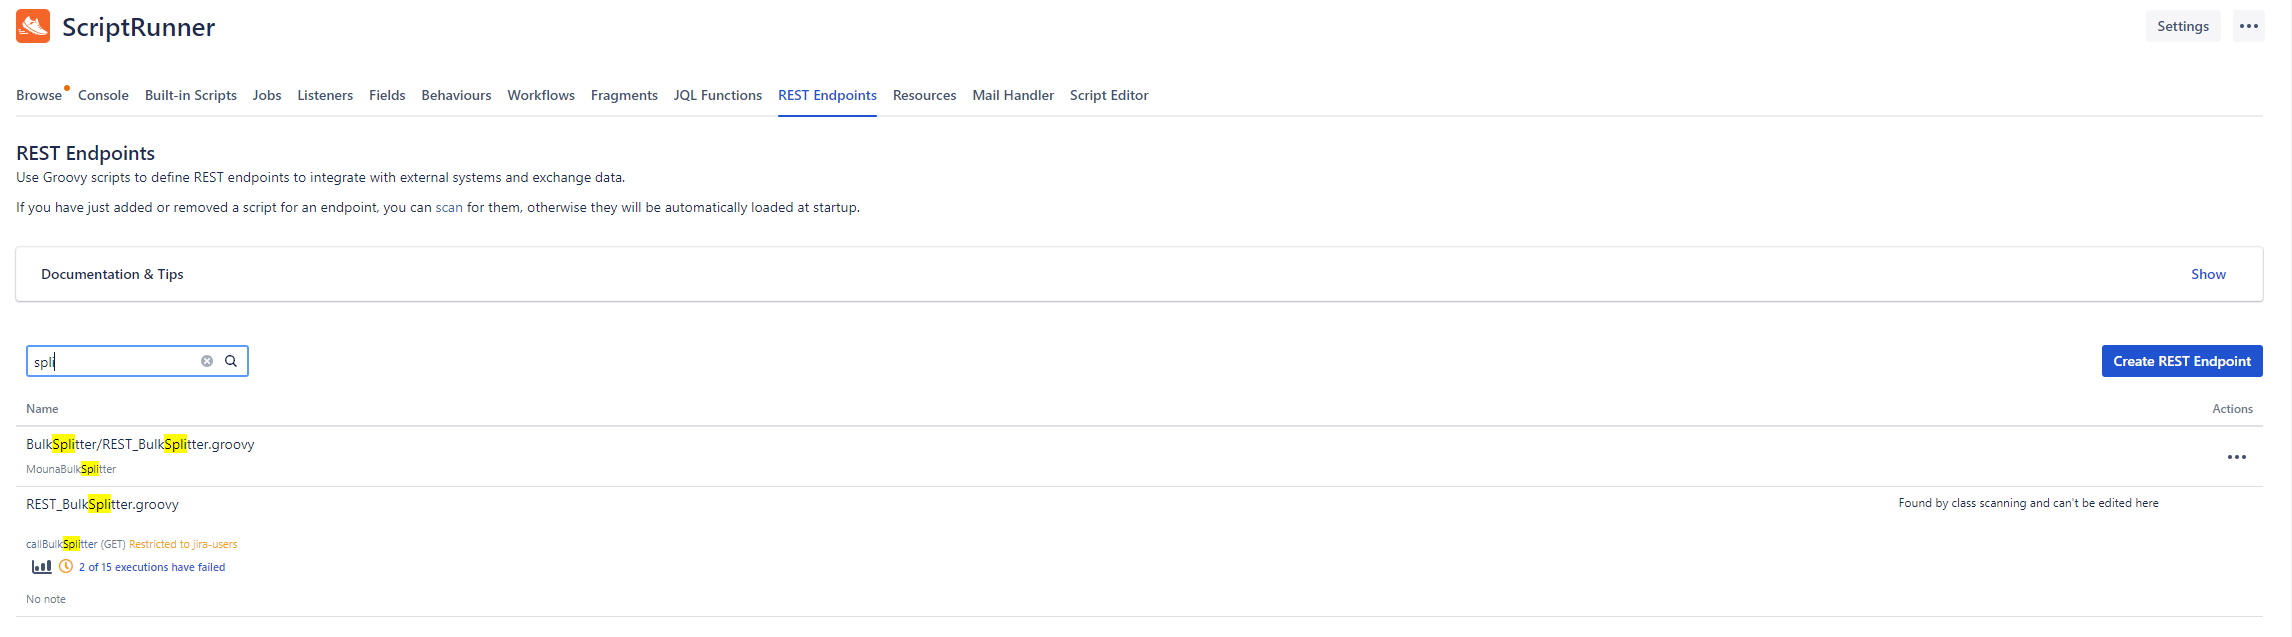Switch to the Resources tab
Viewport: 2292px width, 637px height.
(924, 95)
